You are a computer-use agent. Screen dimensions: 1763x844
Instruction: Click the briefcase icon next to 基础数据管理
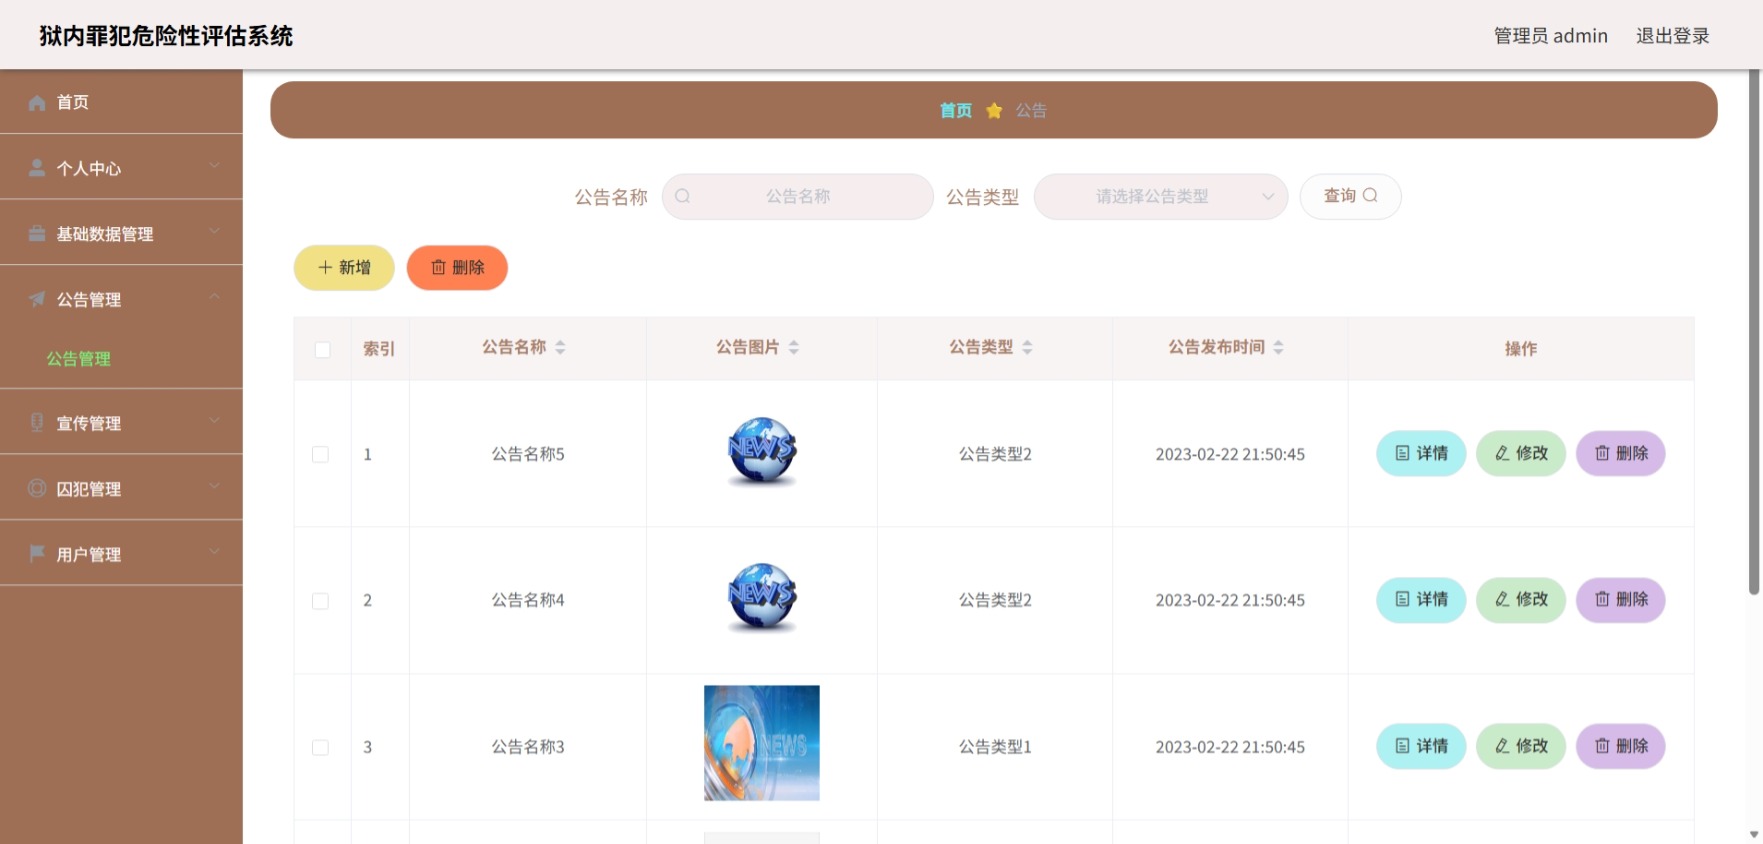37,233
